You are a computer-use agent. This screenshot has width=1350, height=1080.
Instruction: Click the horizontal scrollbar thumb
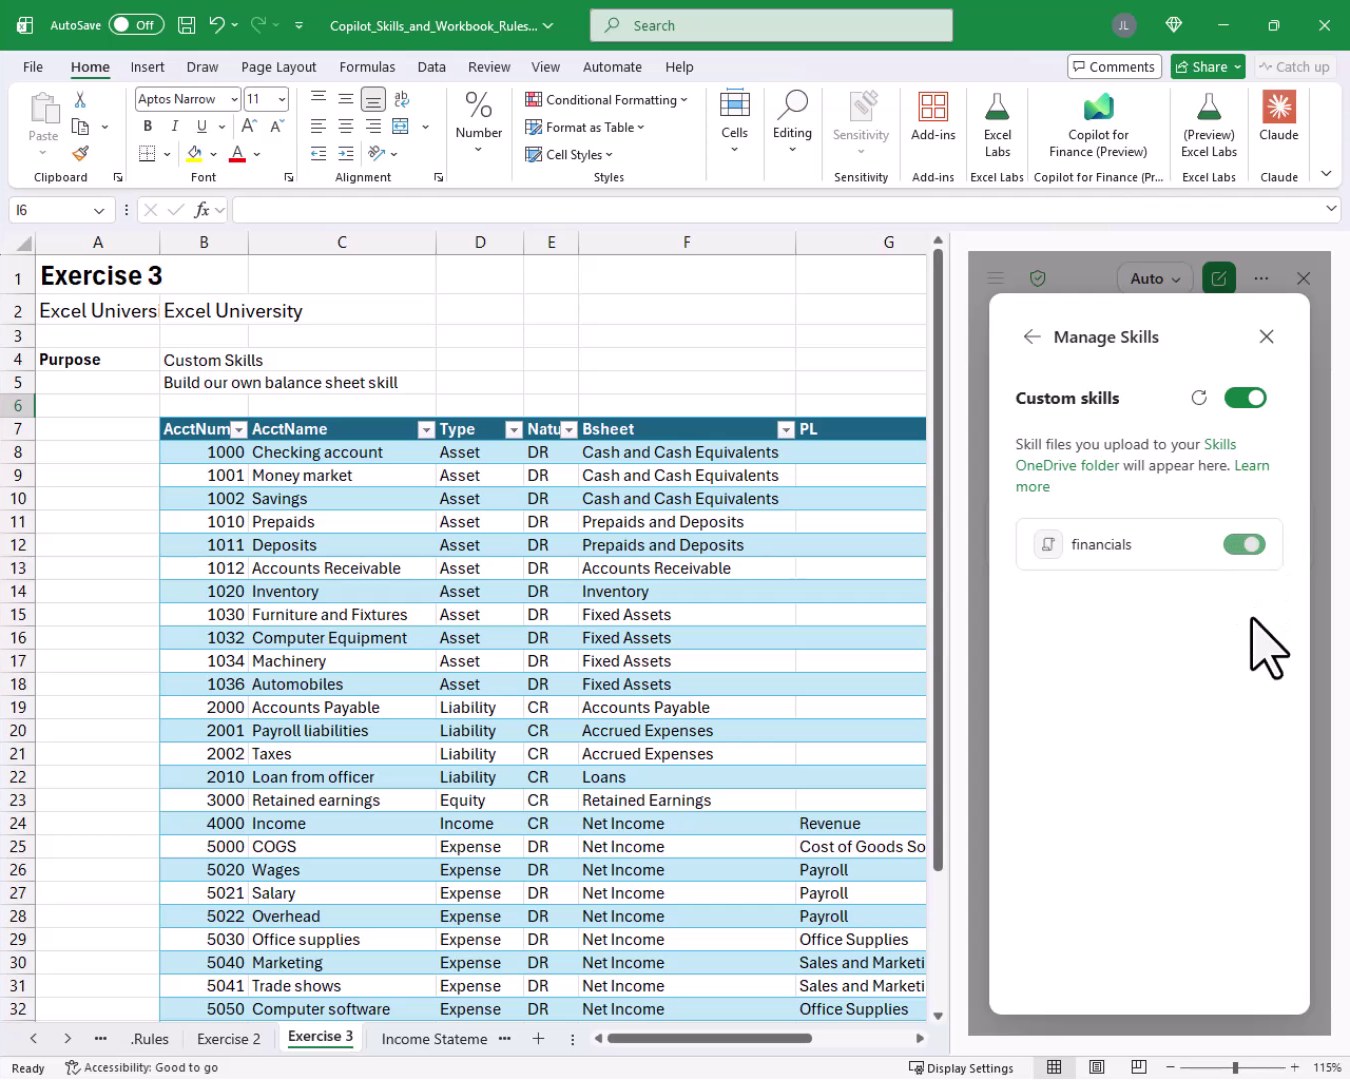[709, 1038]
